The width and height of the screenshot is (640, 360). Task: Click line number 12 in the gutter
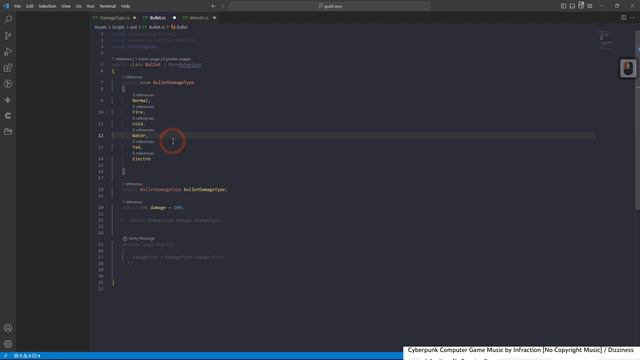tap(100, 136)
